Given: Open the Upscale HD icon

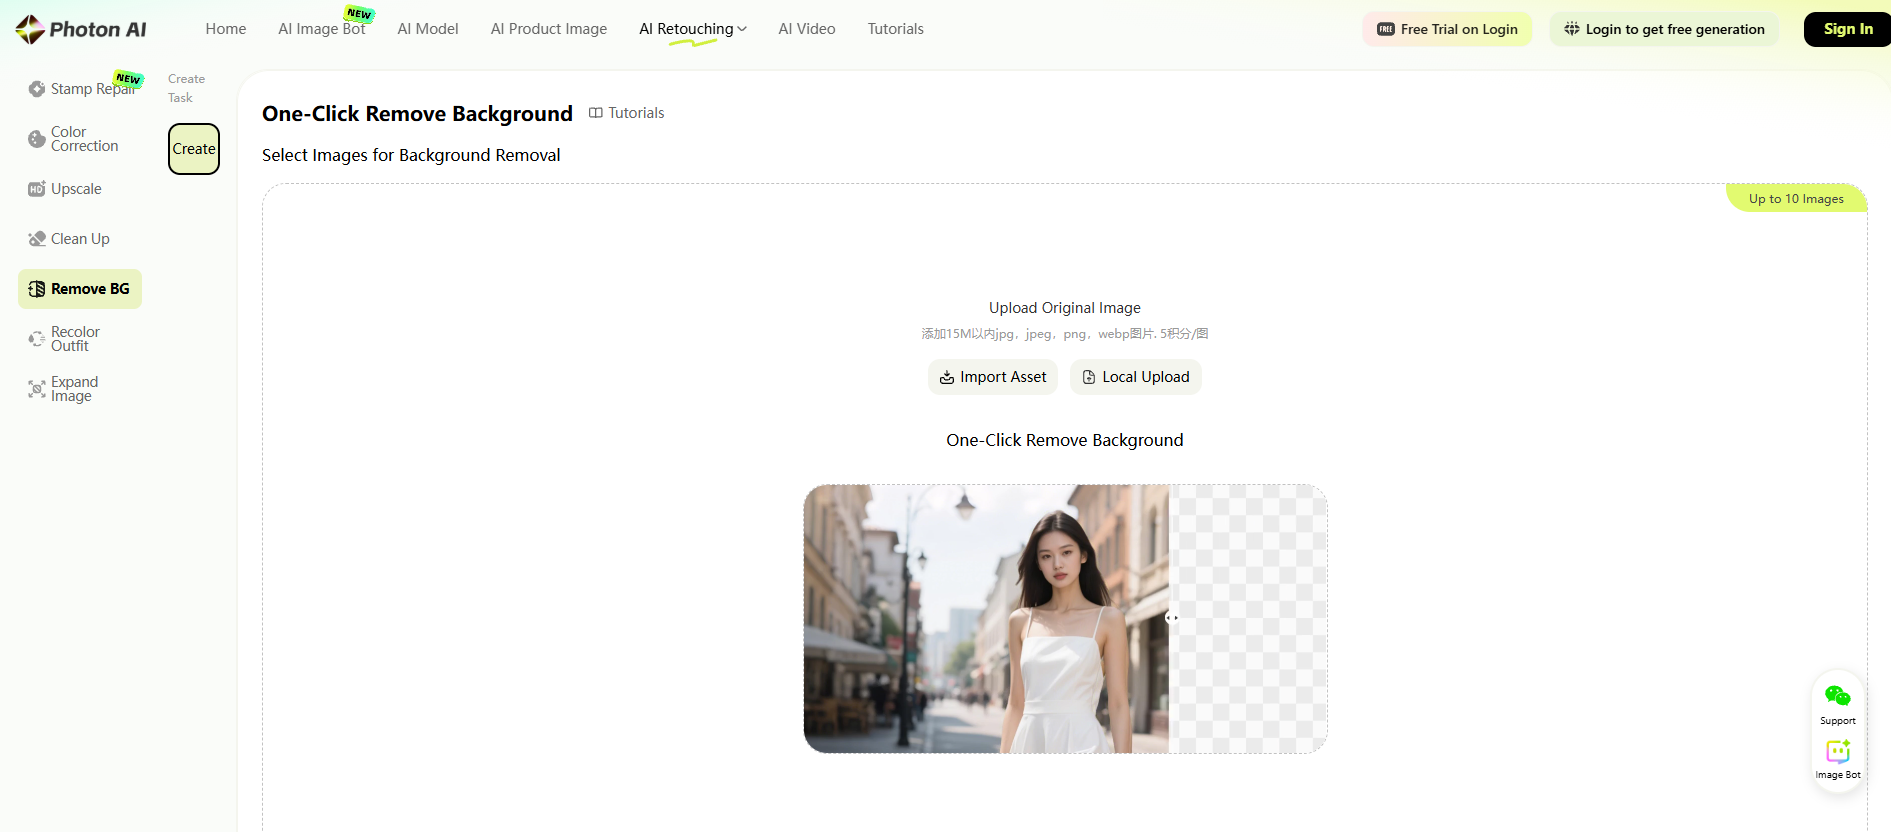Looking at the screenshot, I should point(37,189).
